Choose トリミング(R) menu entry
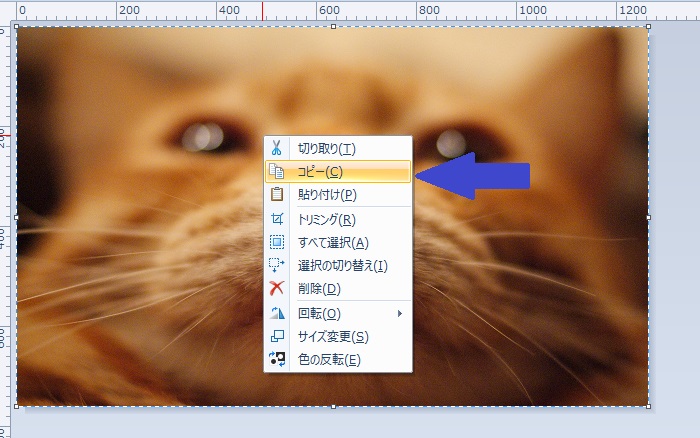 coord(338,219)
